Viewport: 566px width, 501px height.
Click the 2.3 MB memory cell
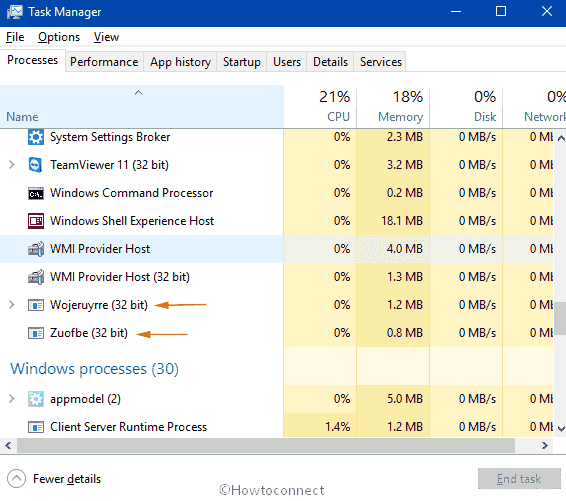[393, 137]
